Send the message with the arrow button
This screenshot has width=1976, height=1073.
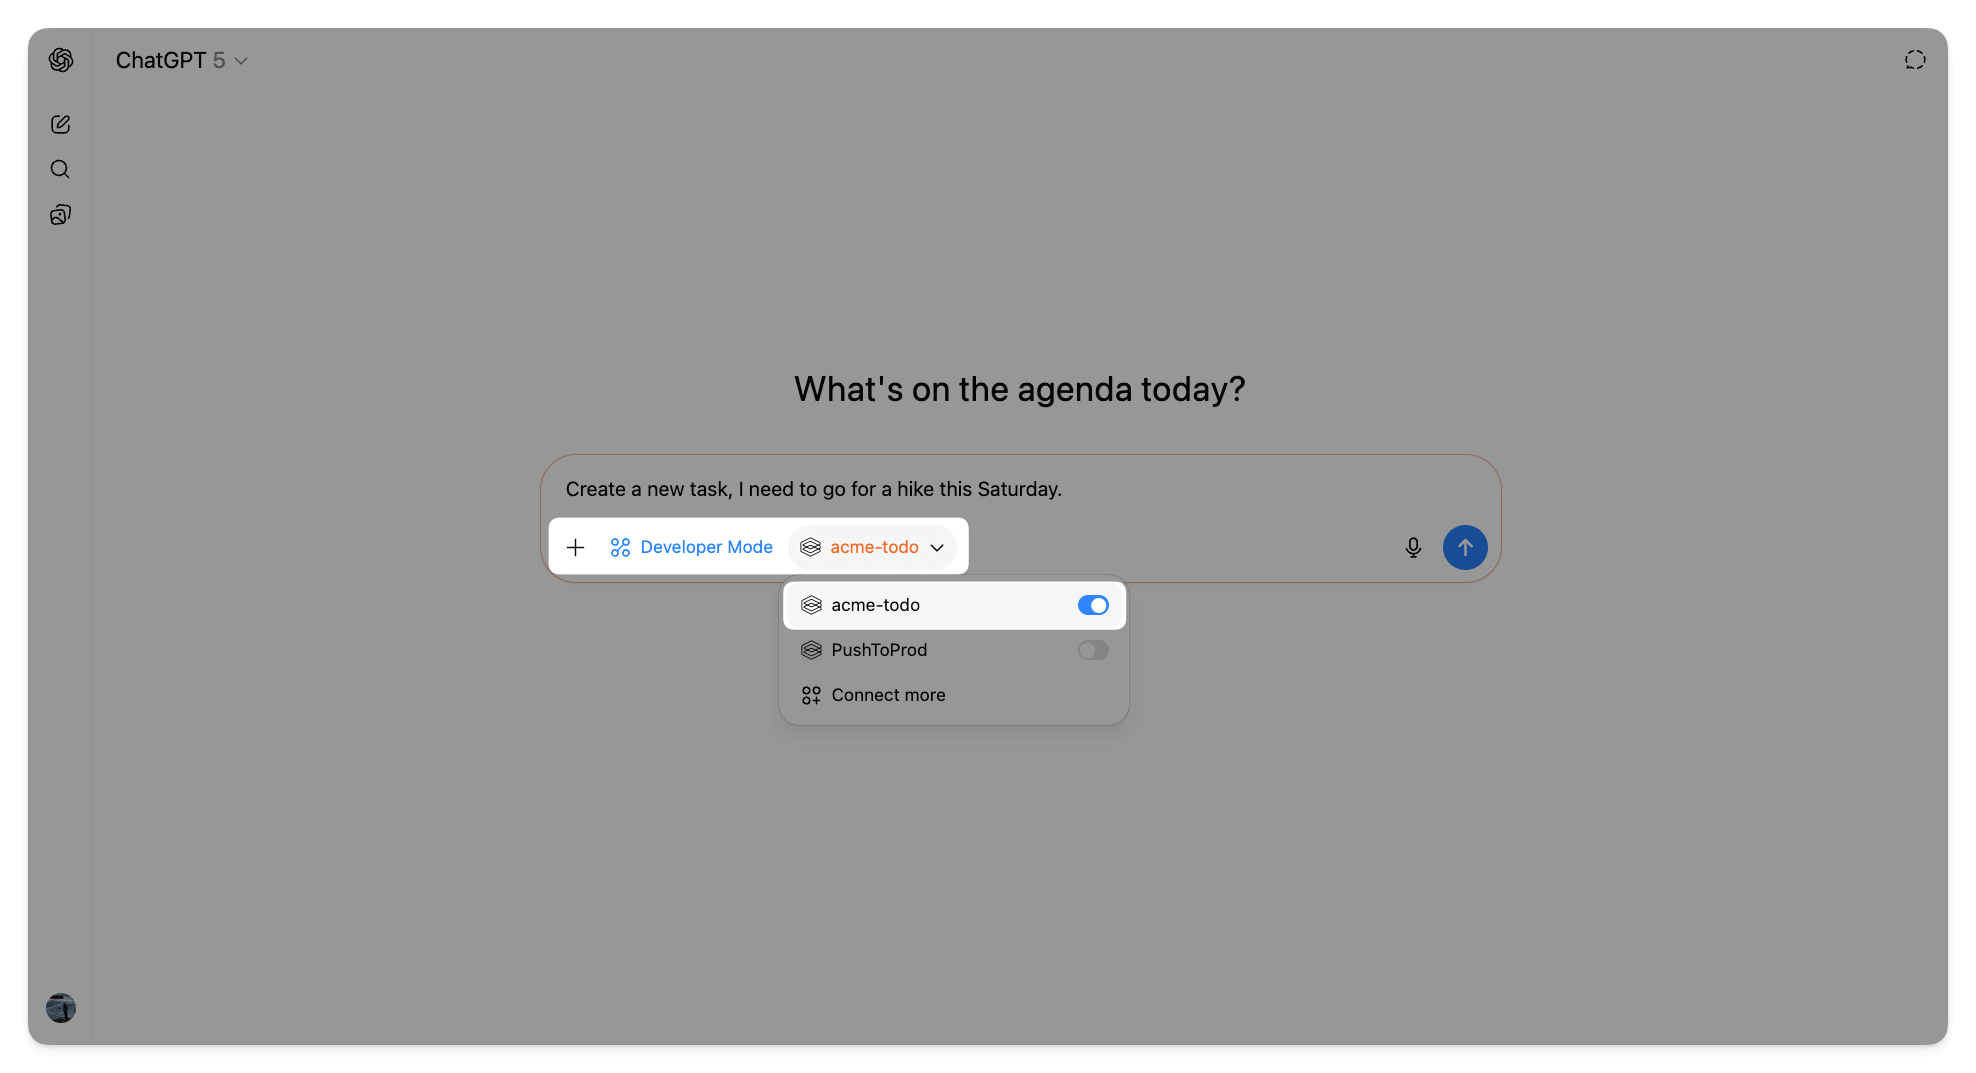click(1465, 547)
